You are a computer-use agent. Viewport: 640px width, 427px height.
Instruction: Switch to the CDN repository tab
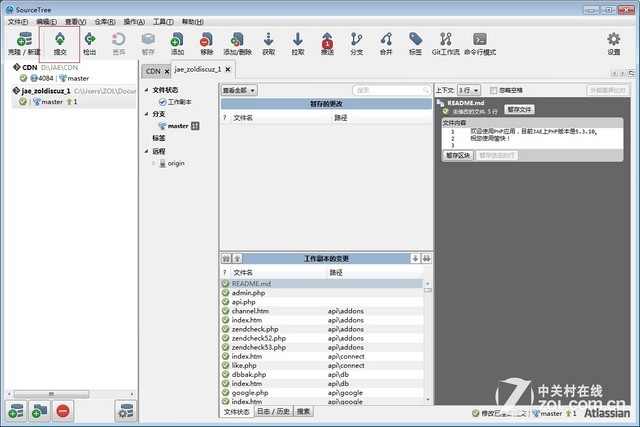[x=155, y=71]
